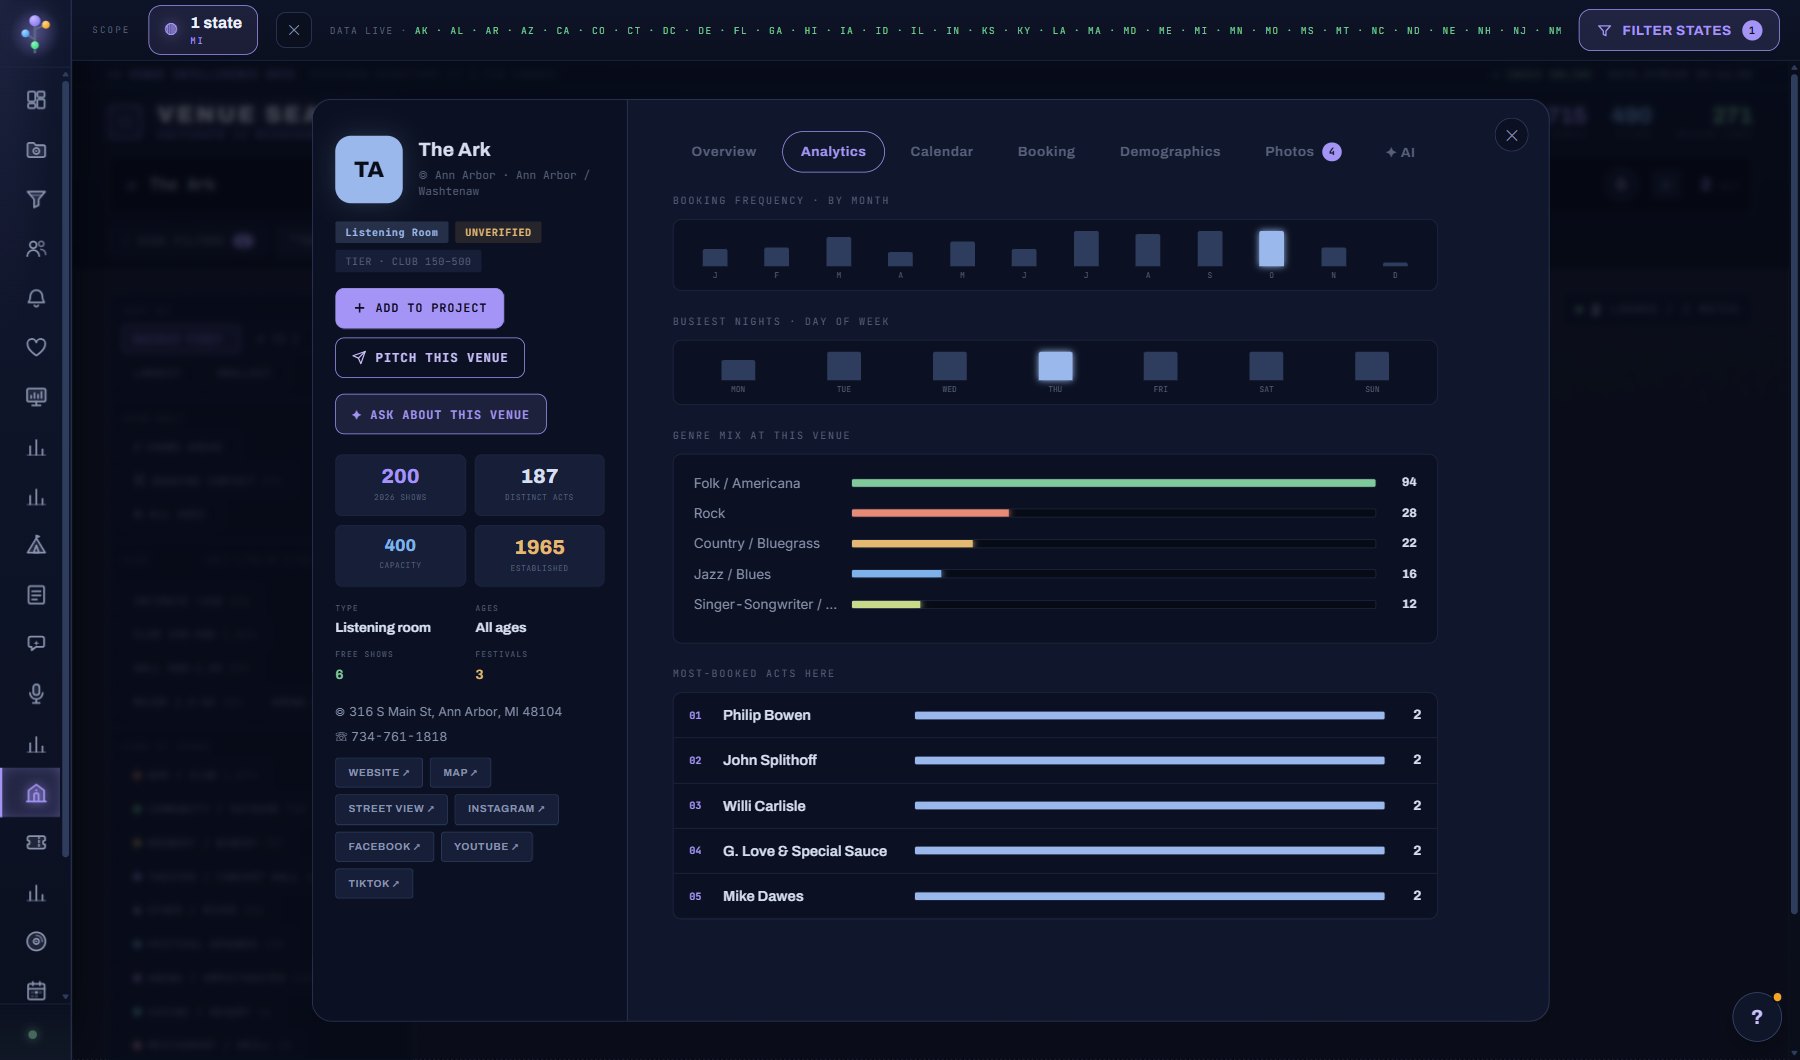Click Add to Project button
The width and height of the screenshot is (1800, 1060).
419,308
